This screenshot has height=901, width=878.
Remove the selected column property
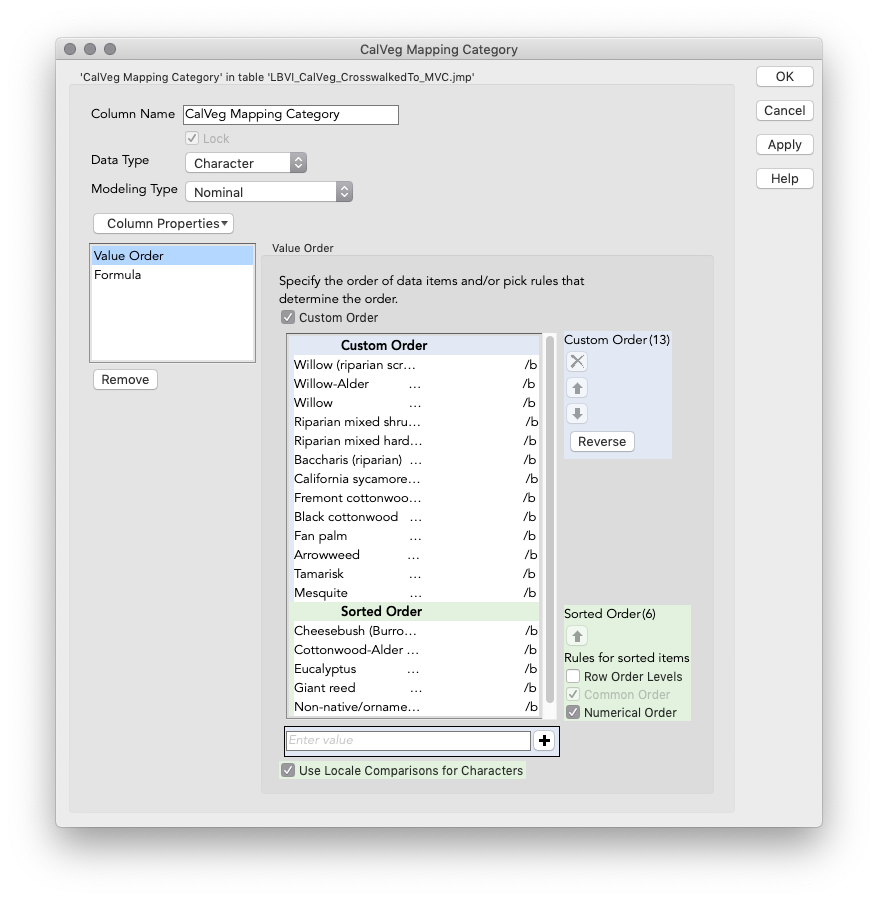click(x=125, y=379)
